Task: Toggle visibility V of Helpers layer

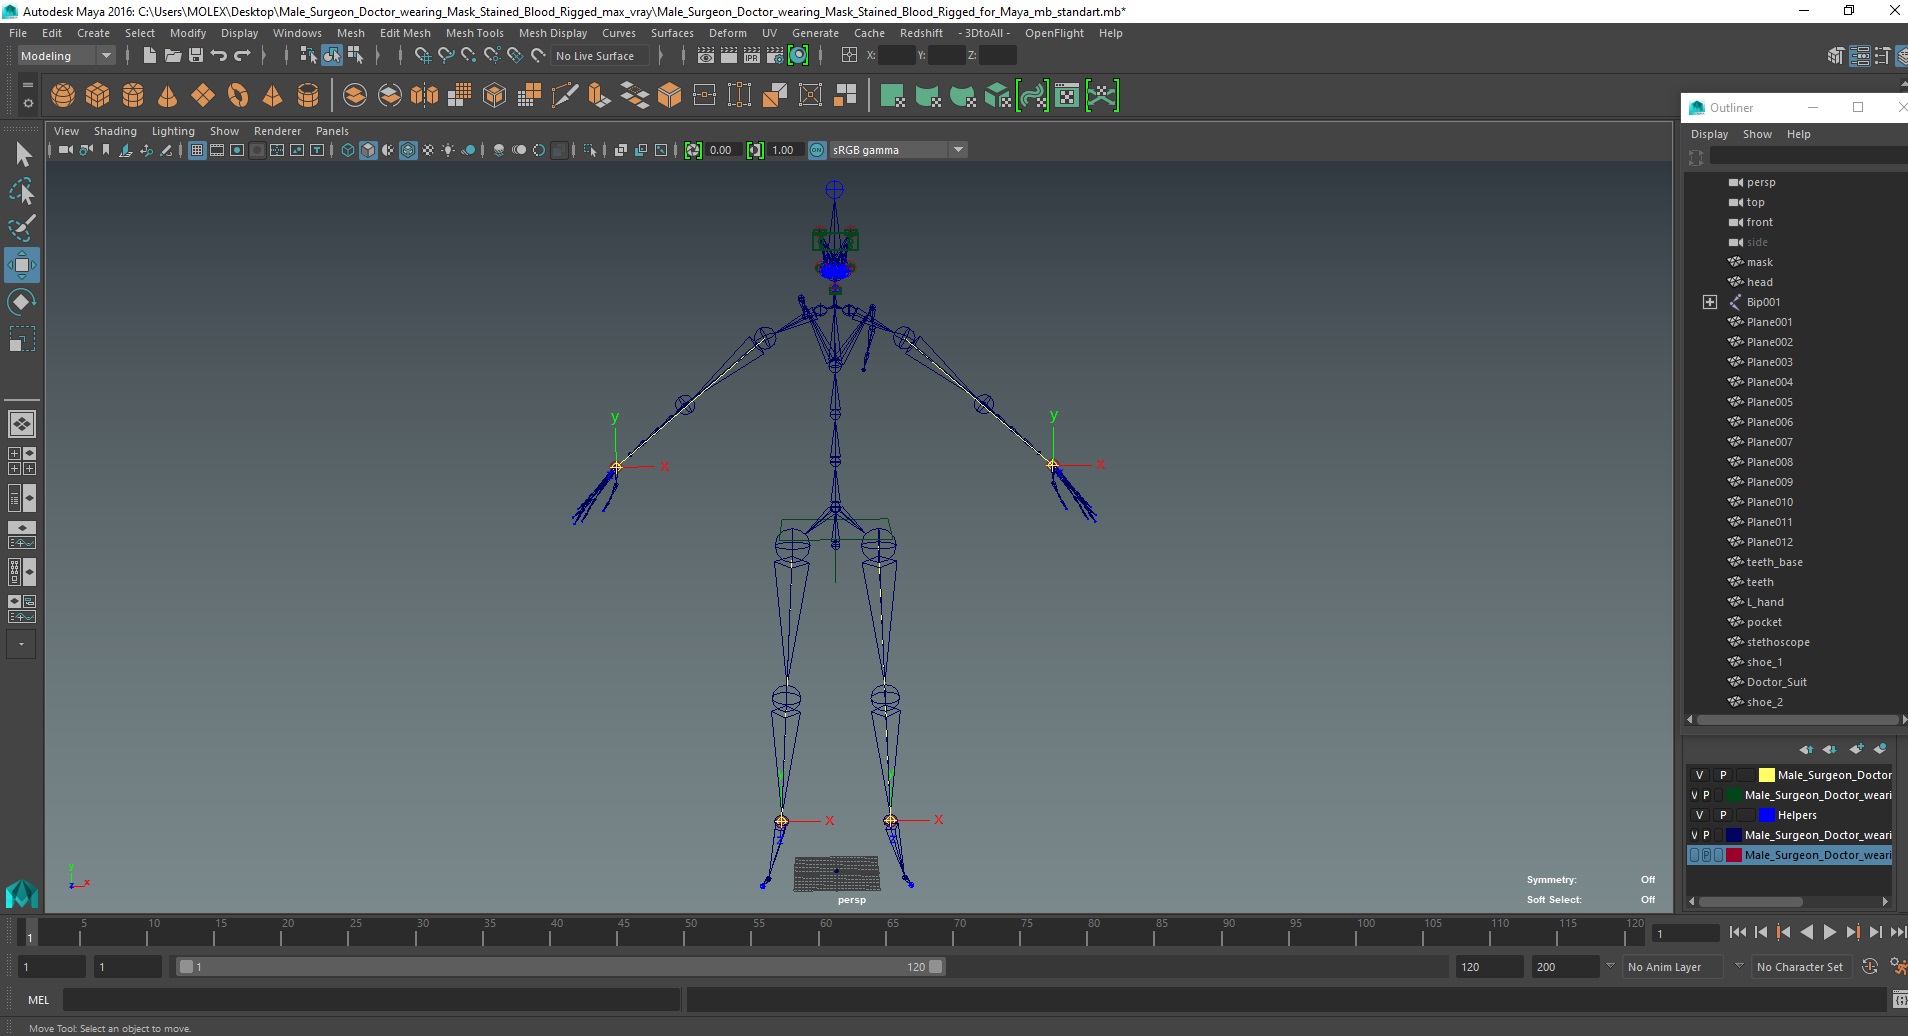Action: tap(1699, 815)
